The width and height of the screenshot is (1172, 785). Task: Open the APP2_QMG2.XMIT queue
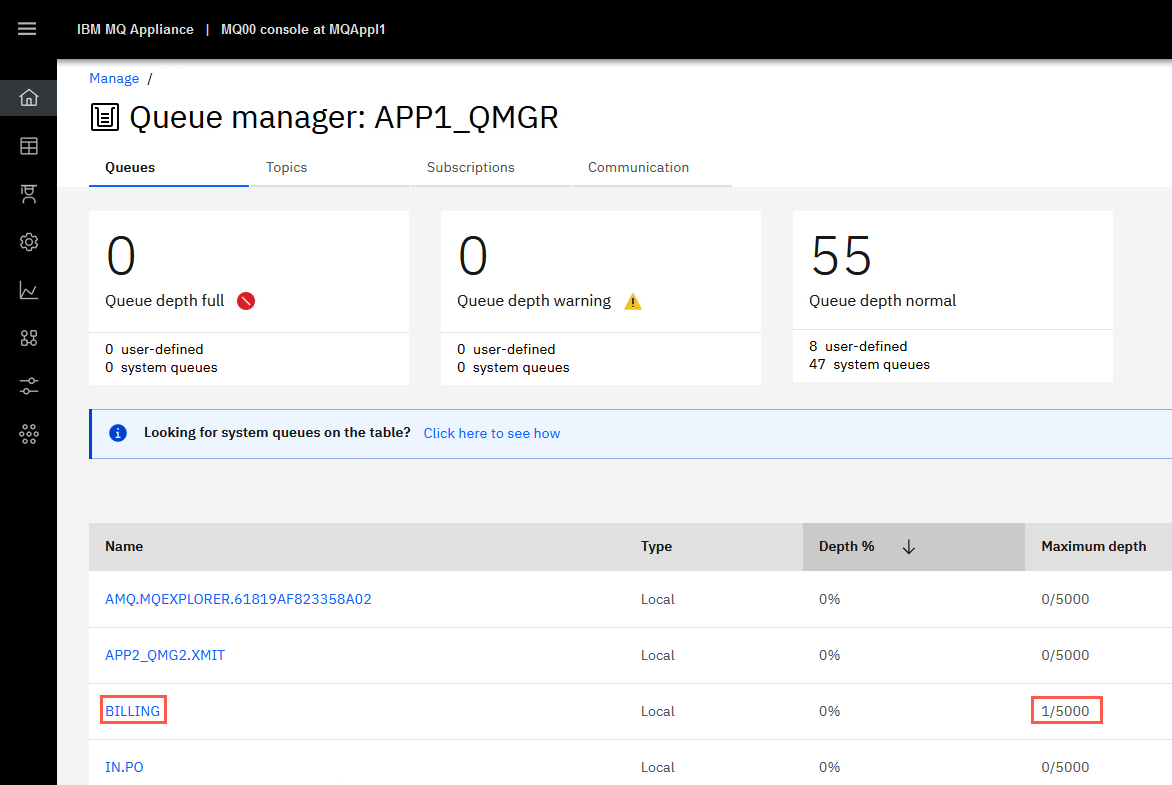point(164,655)
